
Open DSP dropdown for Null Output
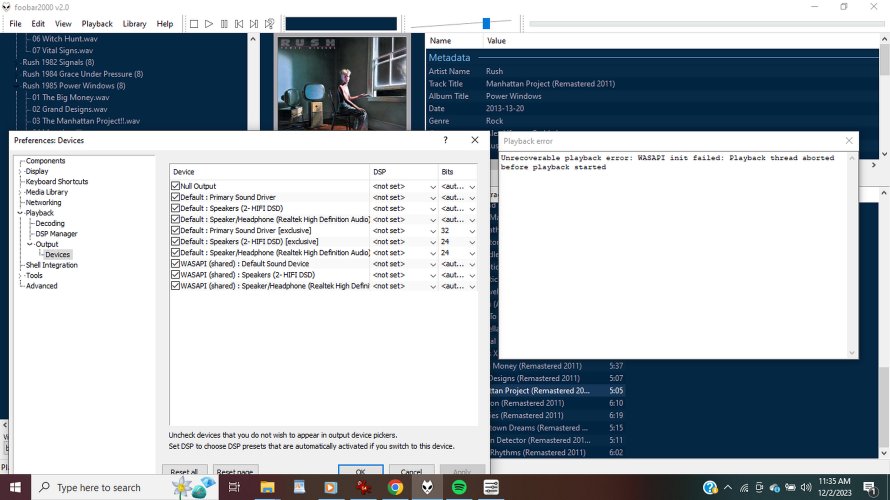tap(433, 187)
